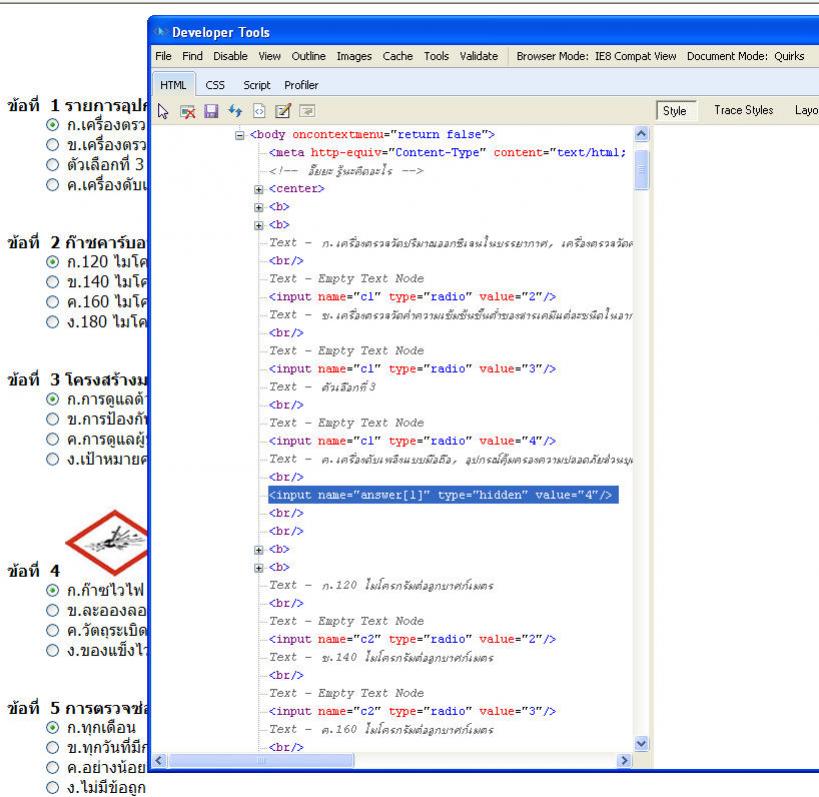Viewport: 819px width, 797px height.
Task: Expand the center node
Action: pyautogui.click(x=259, y=189)
